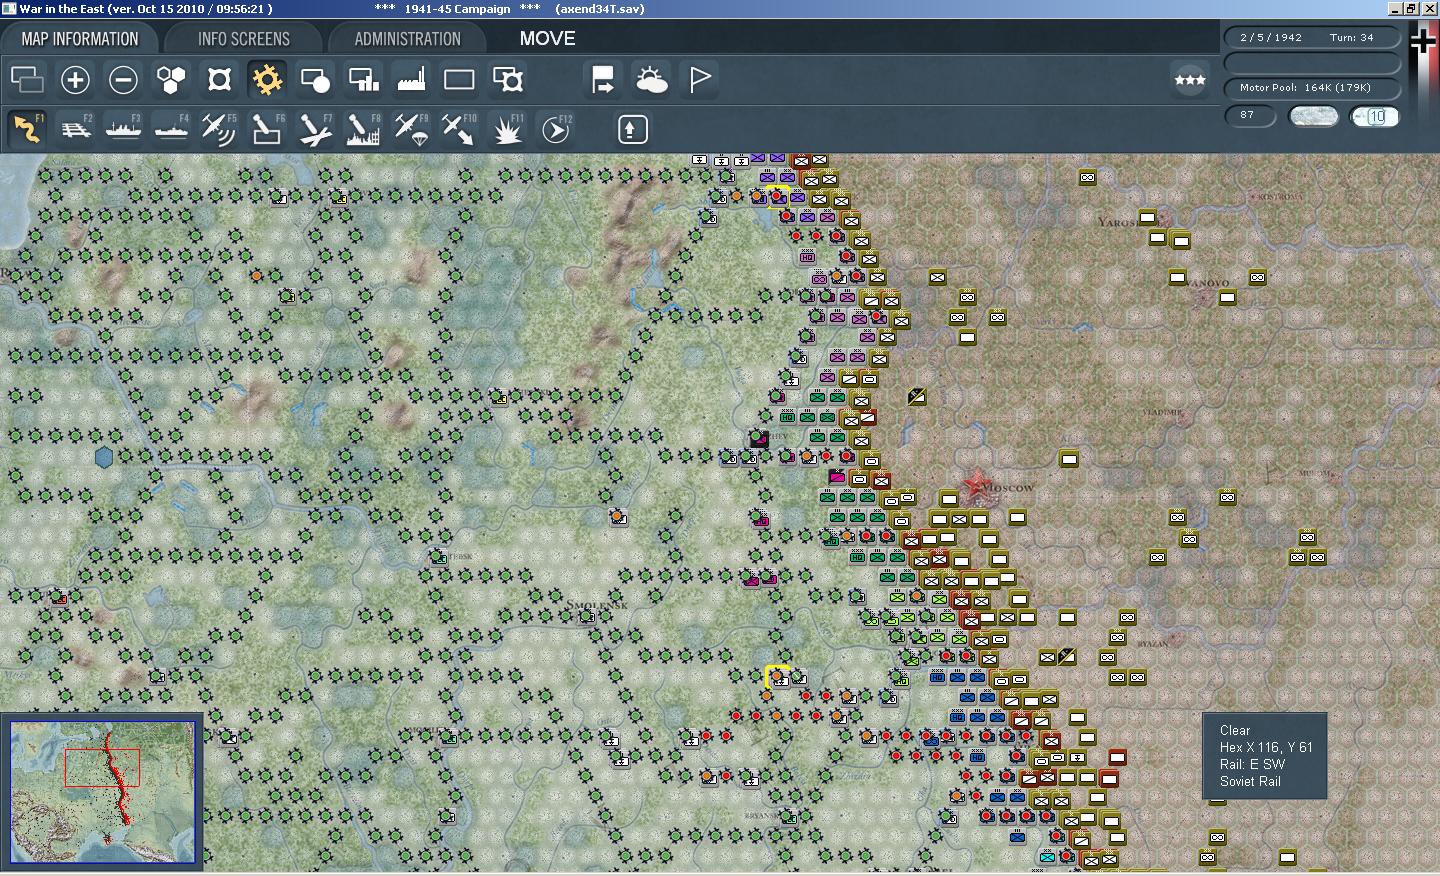This screenshot has height=876, width=1440.
Task: Select Bomb airfield F7 icon
Action: [x=315, y=129]
